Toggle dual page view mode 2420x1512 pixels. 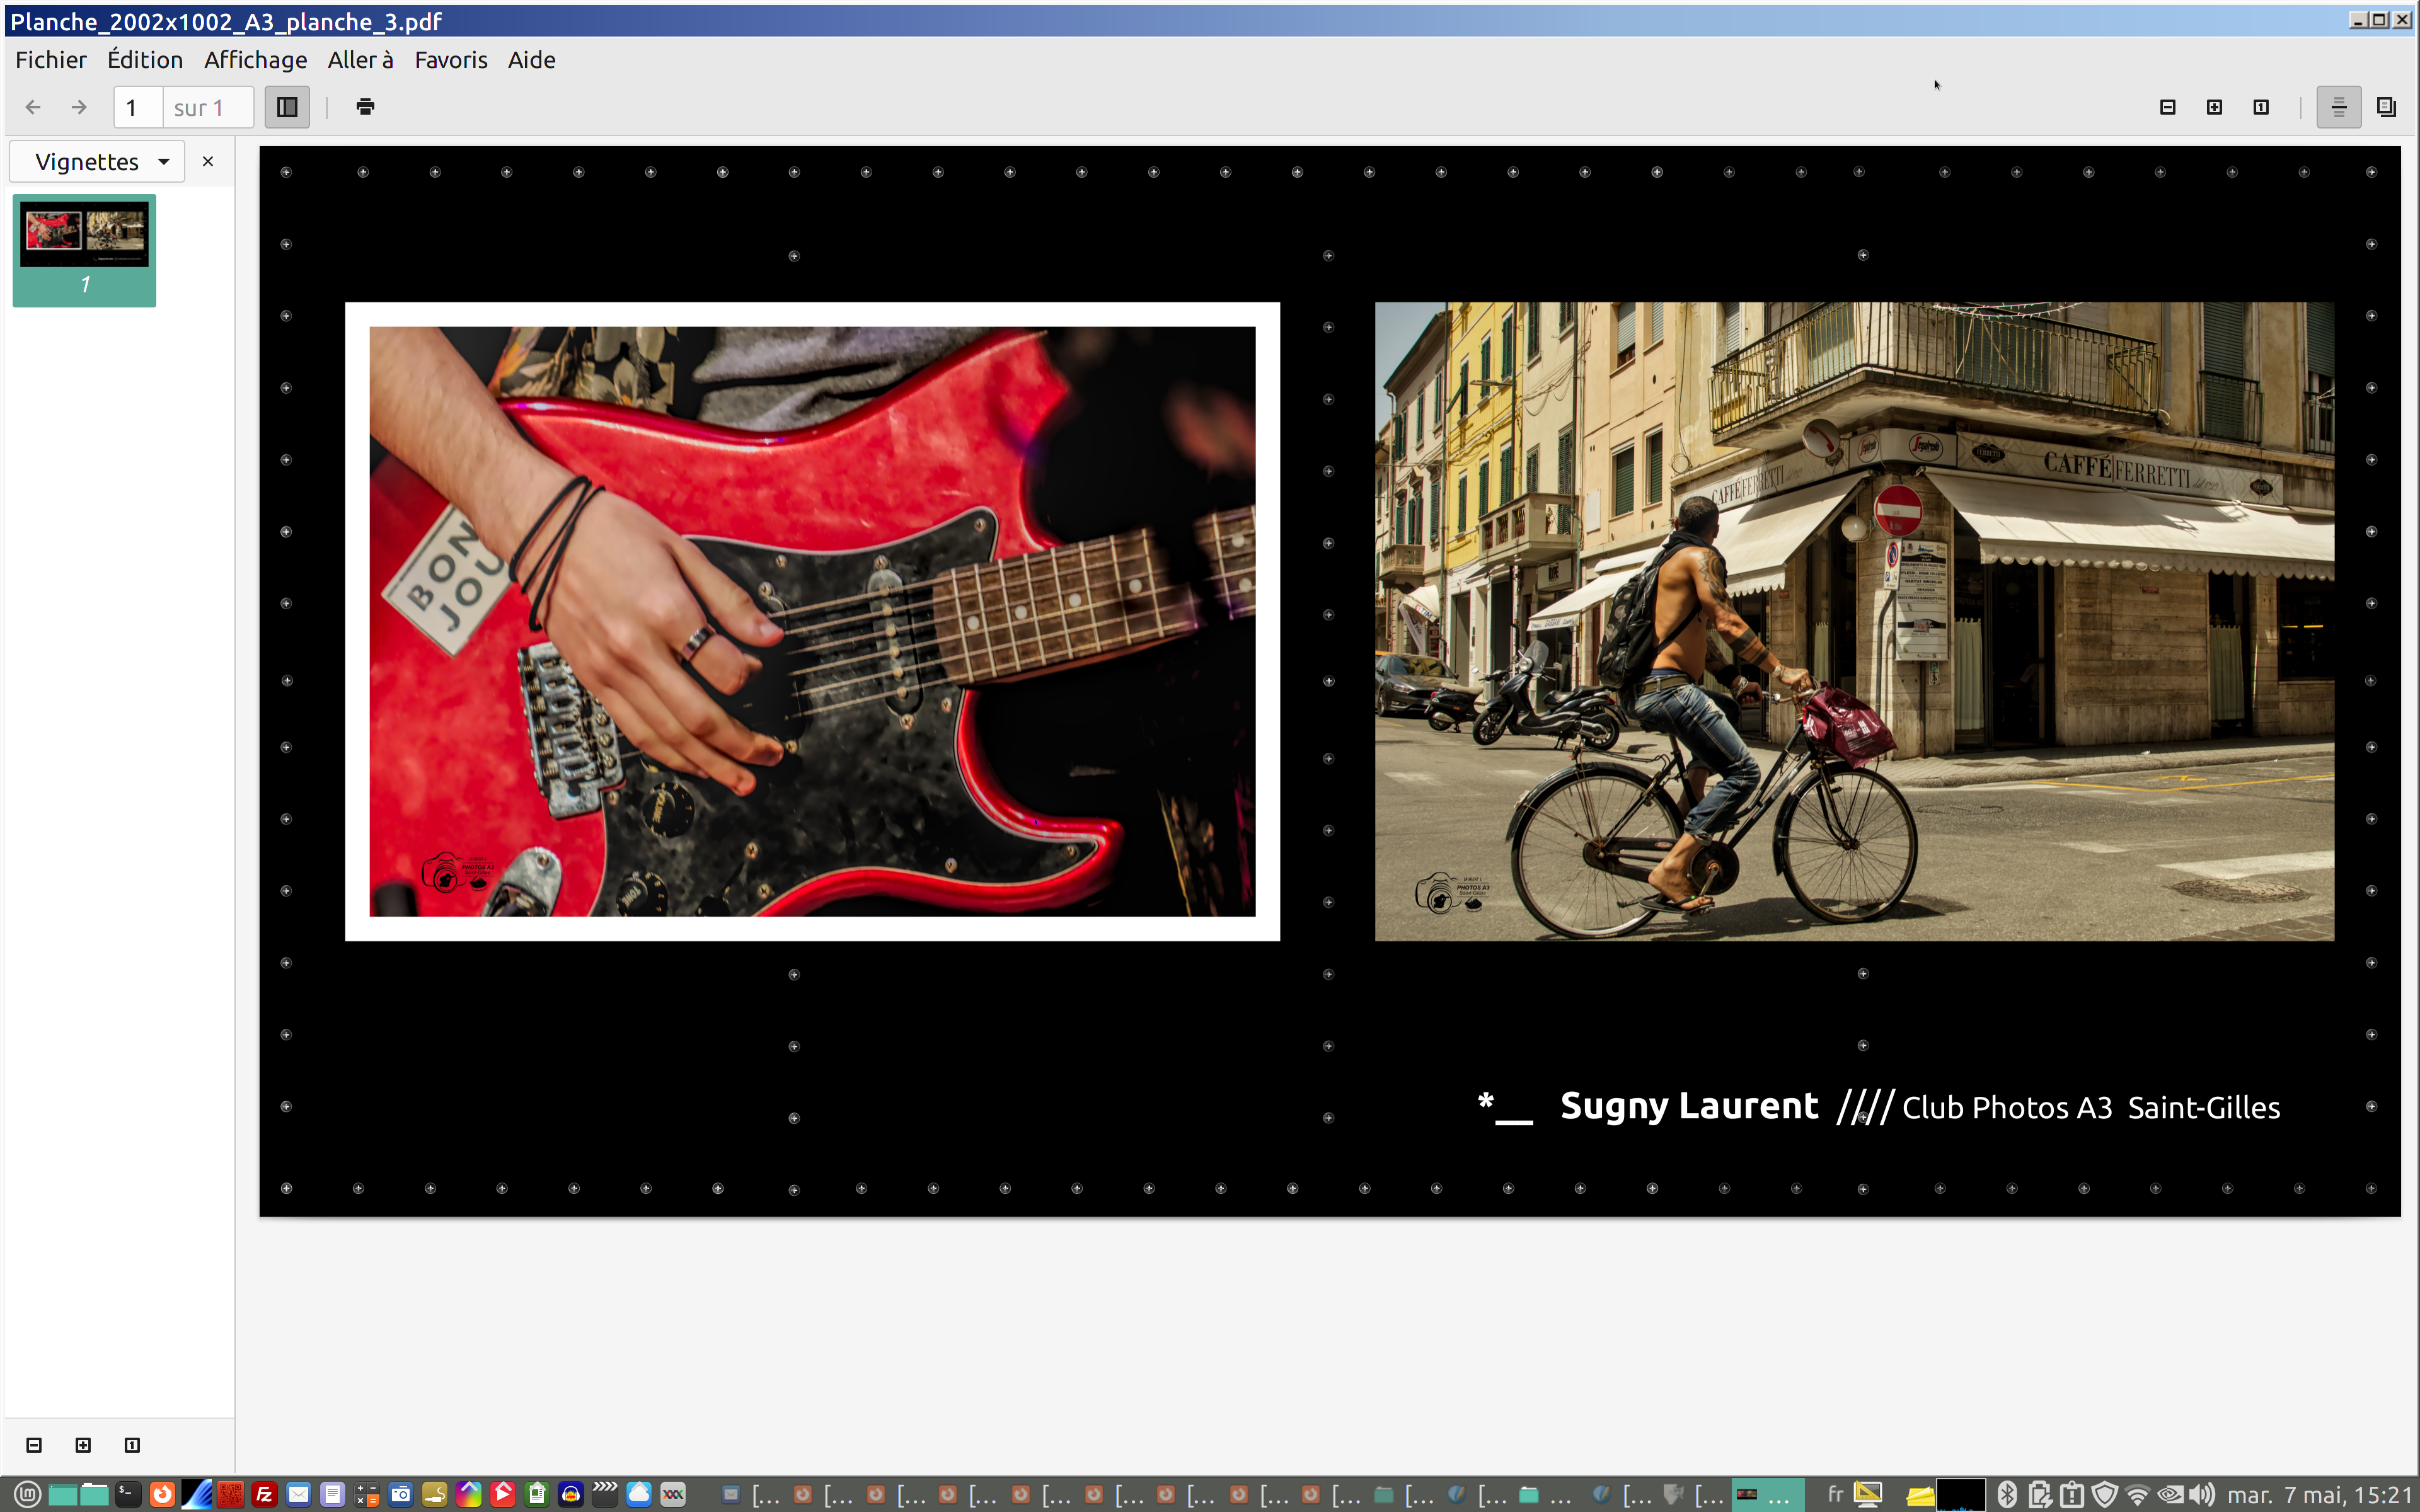pyautogui.click(x=2386, y=107)
